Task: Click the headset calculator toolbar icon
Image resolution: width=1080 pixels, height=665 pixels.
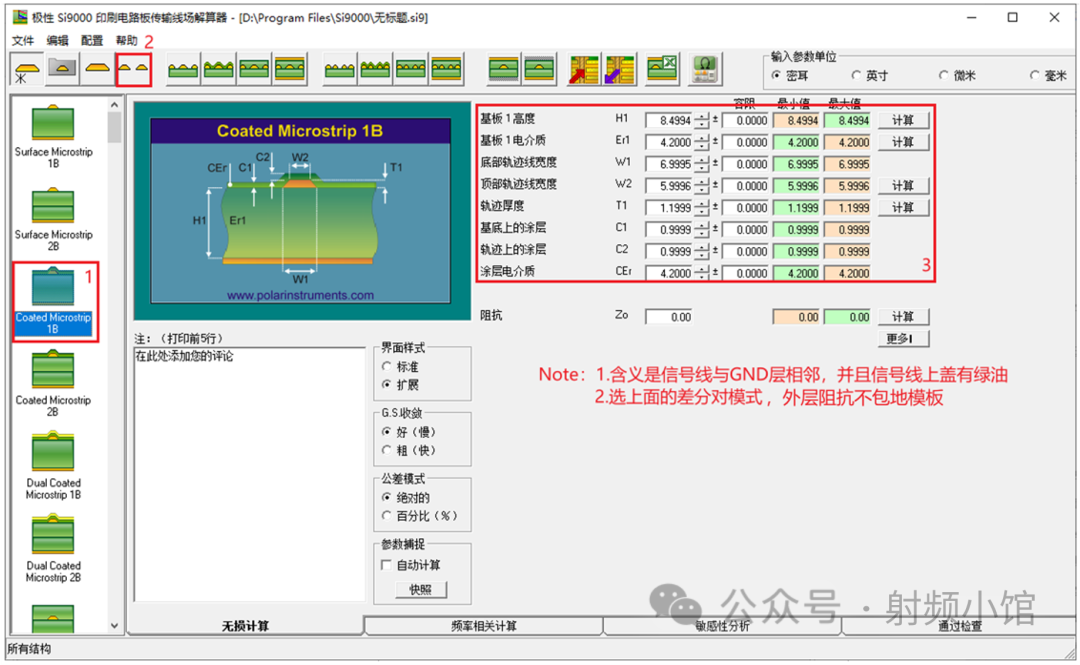Action: click(706, 69)
